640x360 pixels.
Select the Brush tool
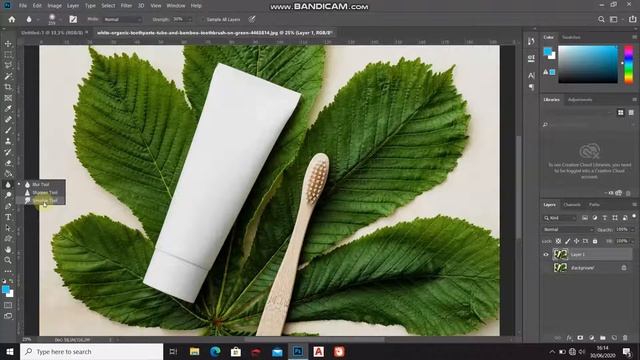click(8, 130)
